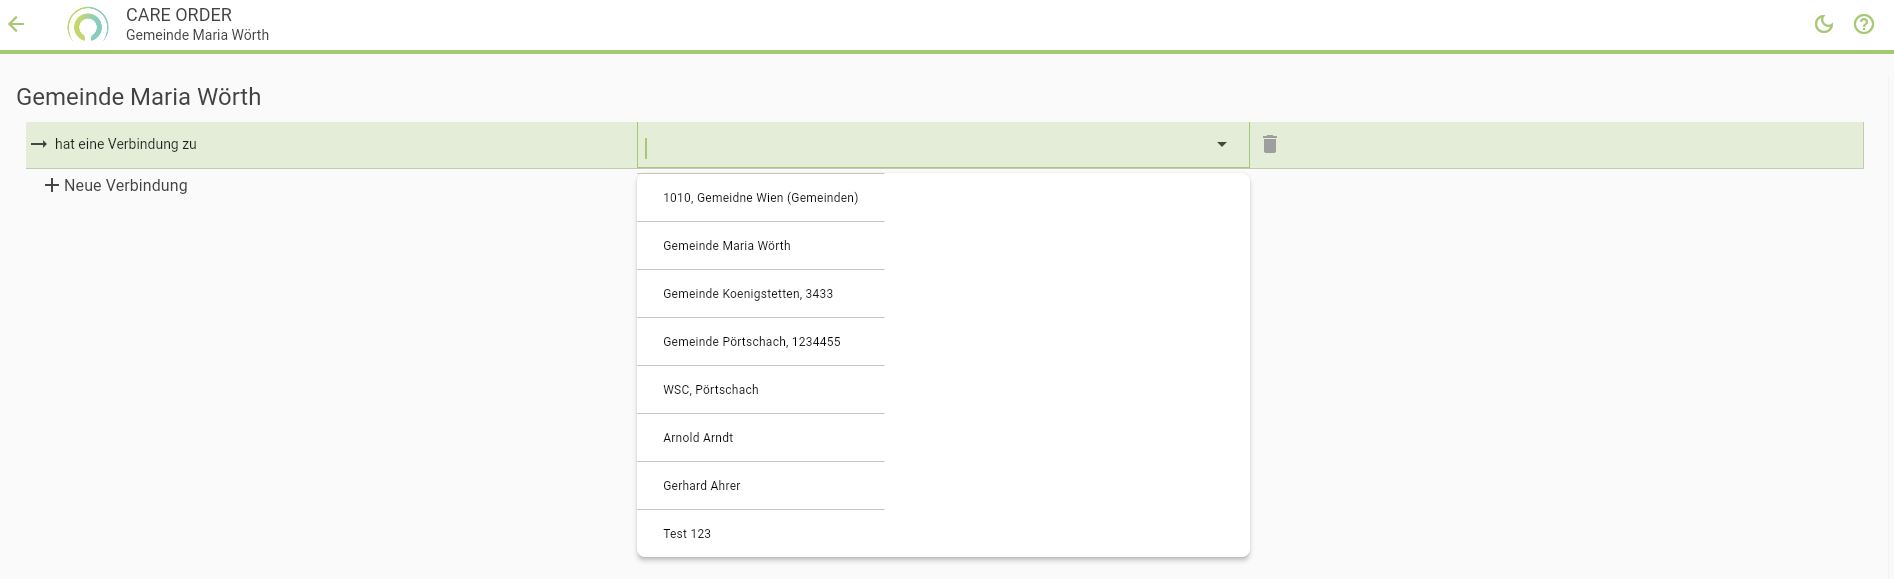The width and height of the screenshot is (1894, 579).
Task: Choose the 'Test 123' option
Action: point(686,534)
